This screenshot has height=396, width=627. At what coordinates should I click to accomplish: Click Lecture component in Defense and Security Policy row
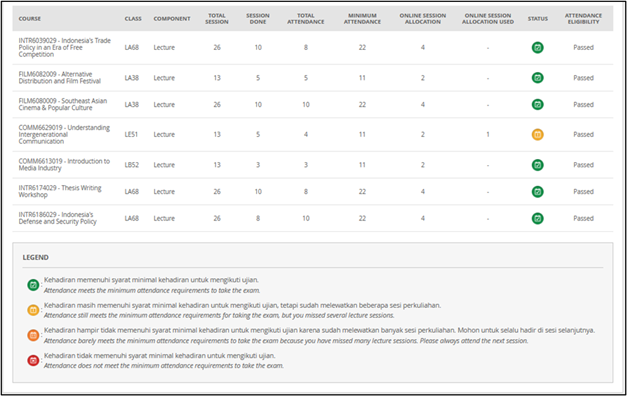pos(164,218)
